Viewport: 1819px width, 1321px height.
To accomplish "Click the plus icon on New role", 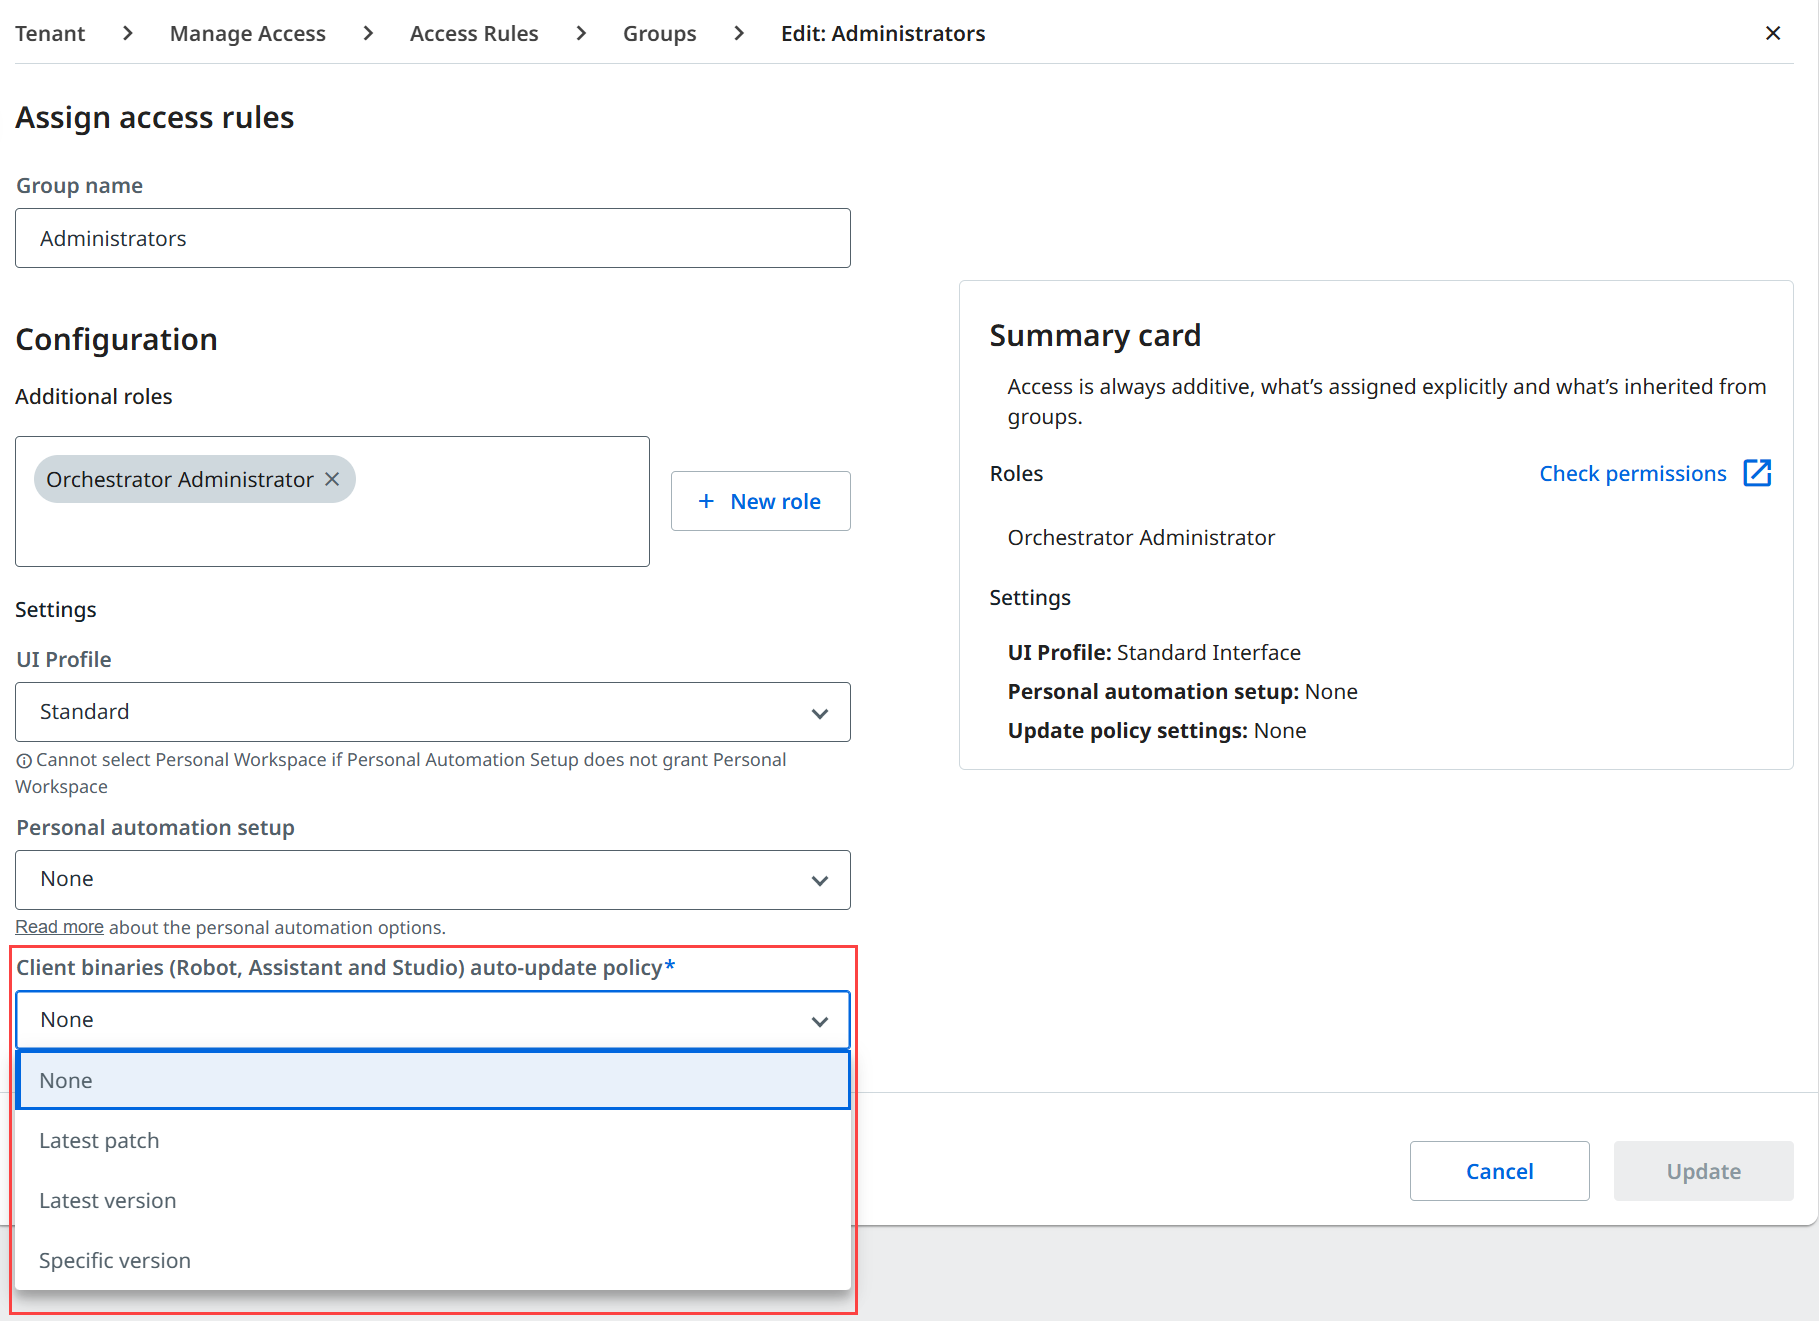I will coord(706,501).
